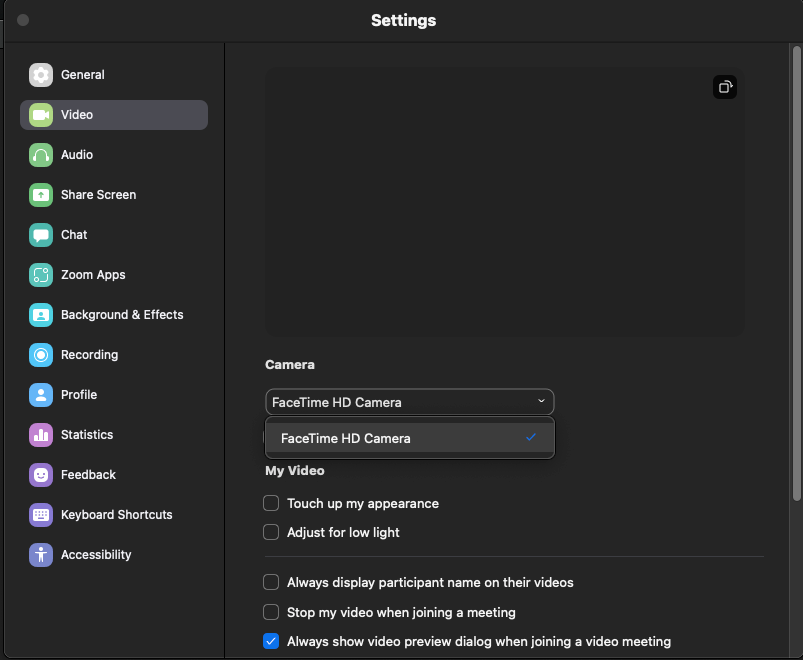The height and width of the screenshot is (660, 803).
Task: Uncheck Always show video preview dialog
Action: 271,641
